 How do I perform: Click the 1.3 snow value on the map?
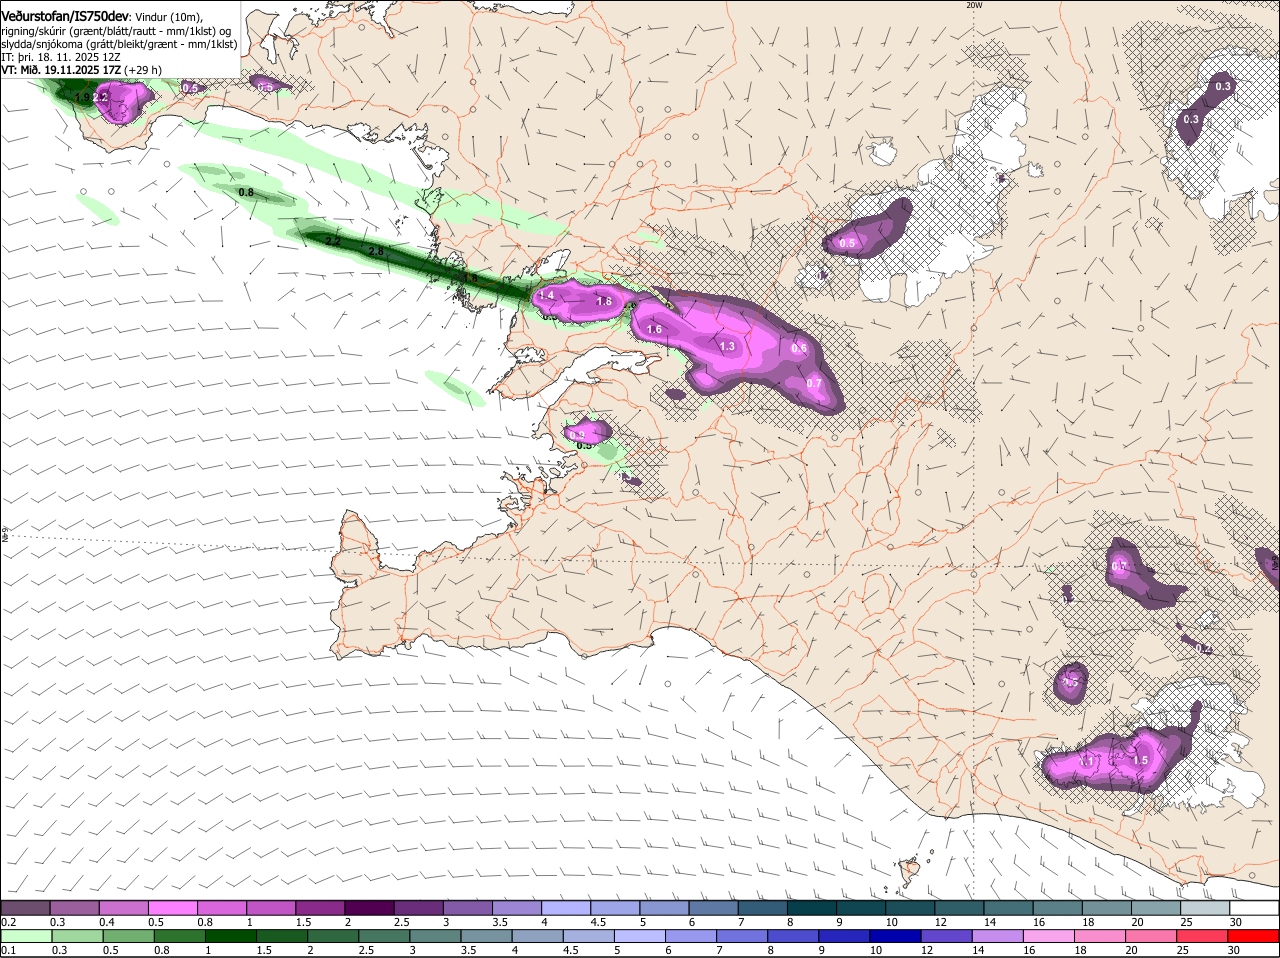pos(727,346)
